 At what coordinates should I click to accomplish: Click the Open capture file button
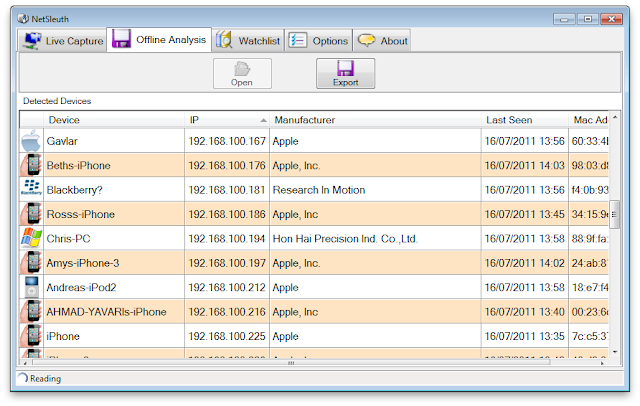pos(242,73)
